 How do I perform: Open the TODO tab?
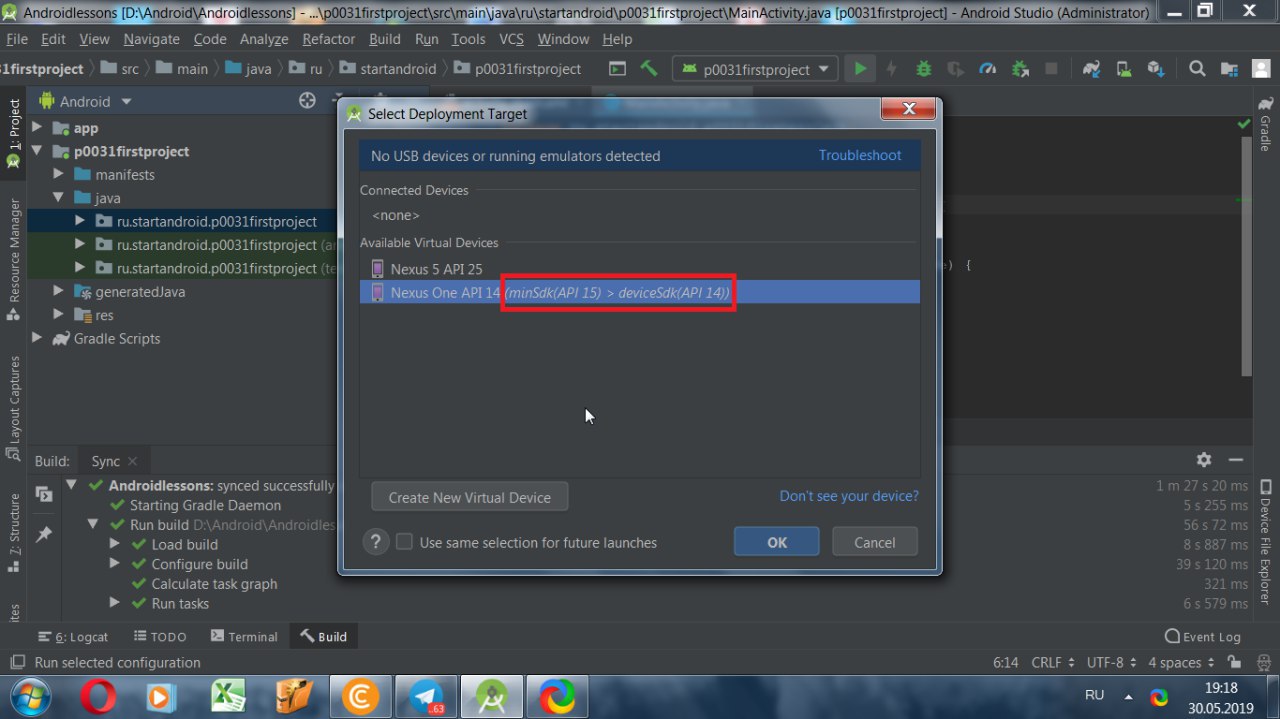click(x=159, y=636)
